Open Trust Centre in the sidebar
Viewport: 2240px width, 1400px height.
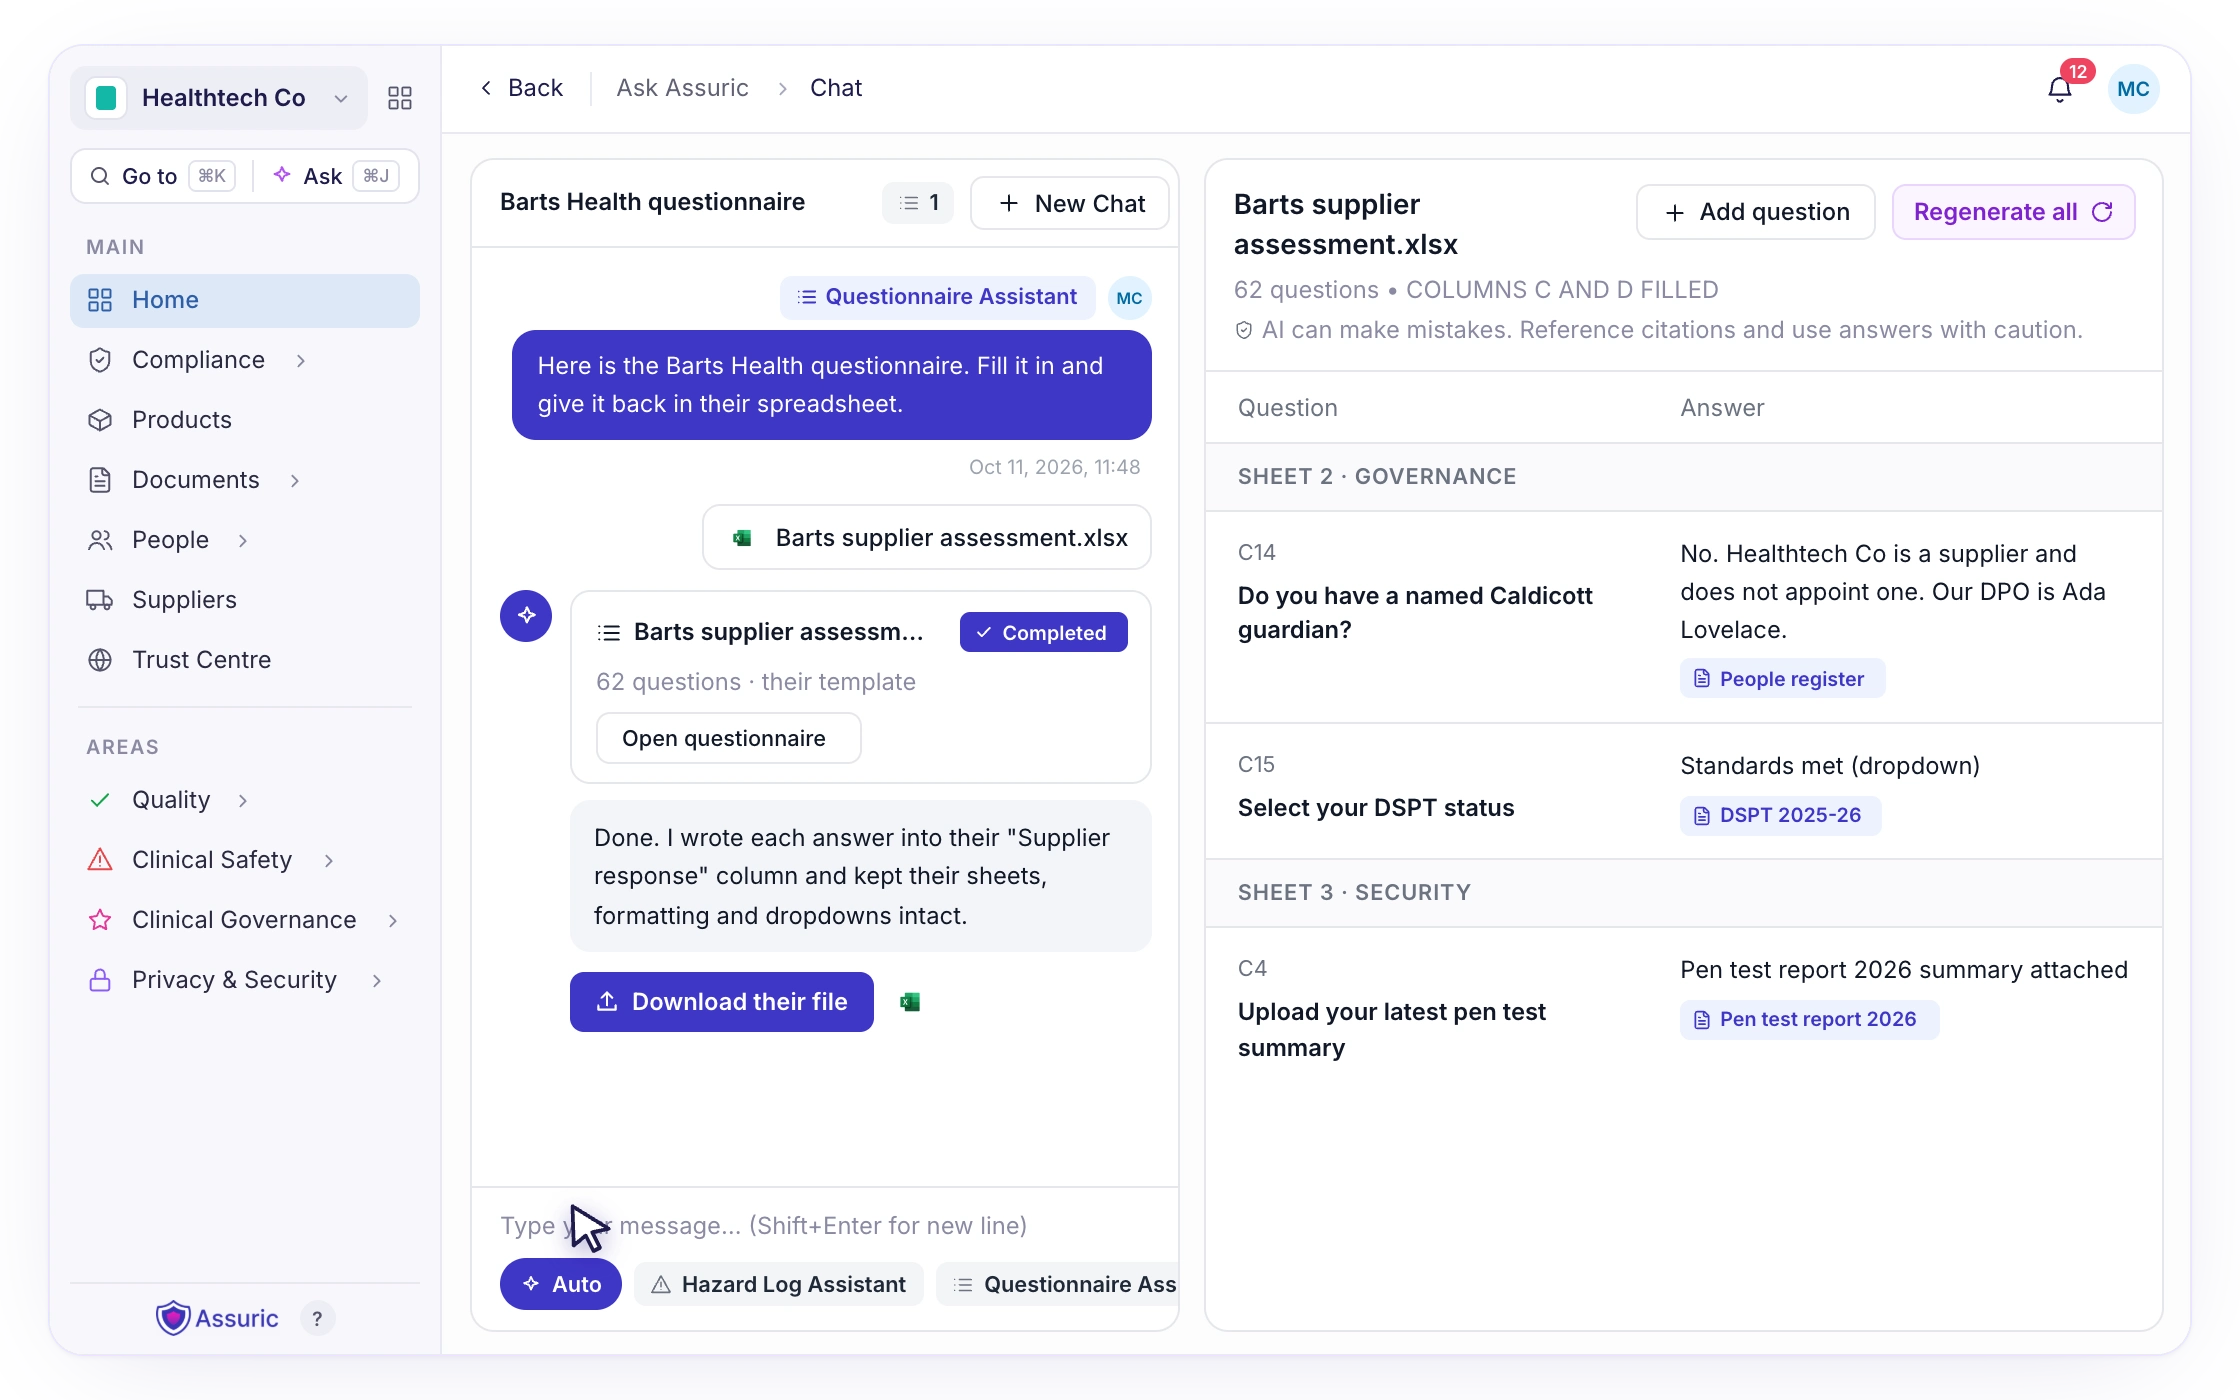point(245,660)
